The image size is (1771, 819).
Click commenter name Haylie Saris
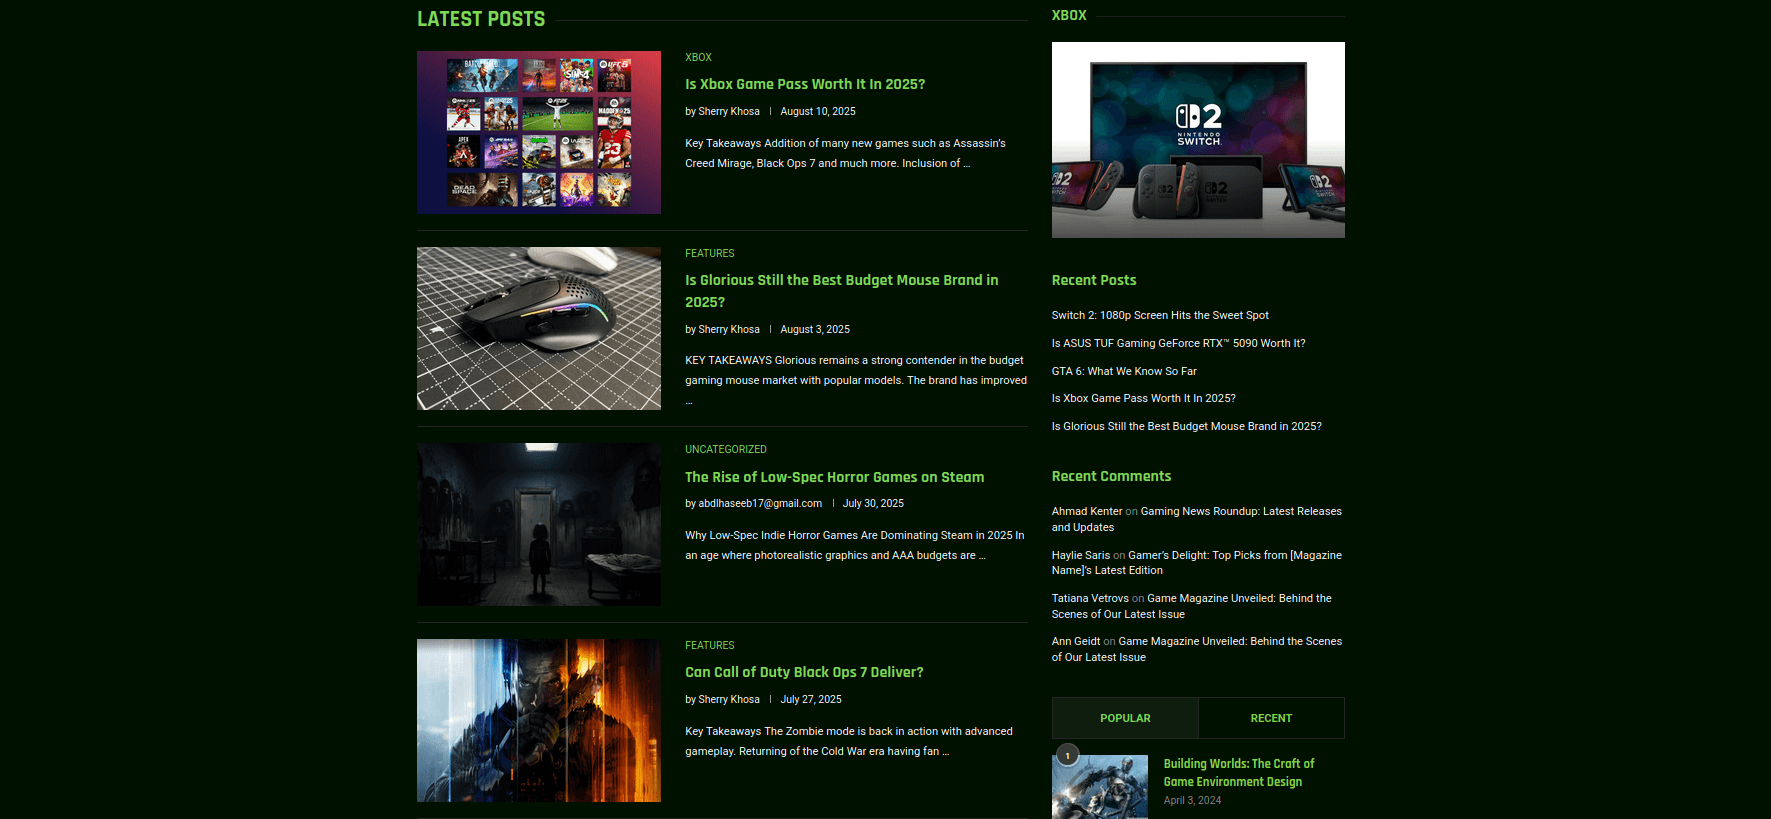[x=1081, y=555]
